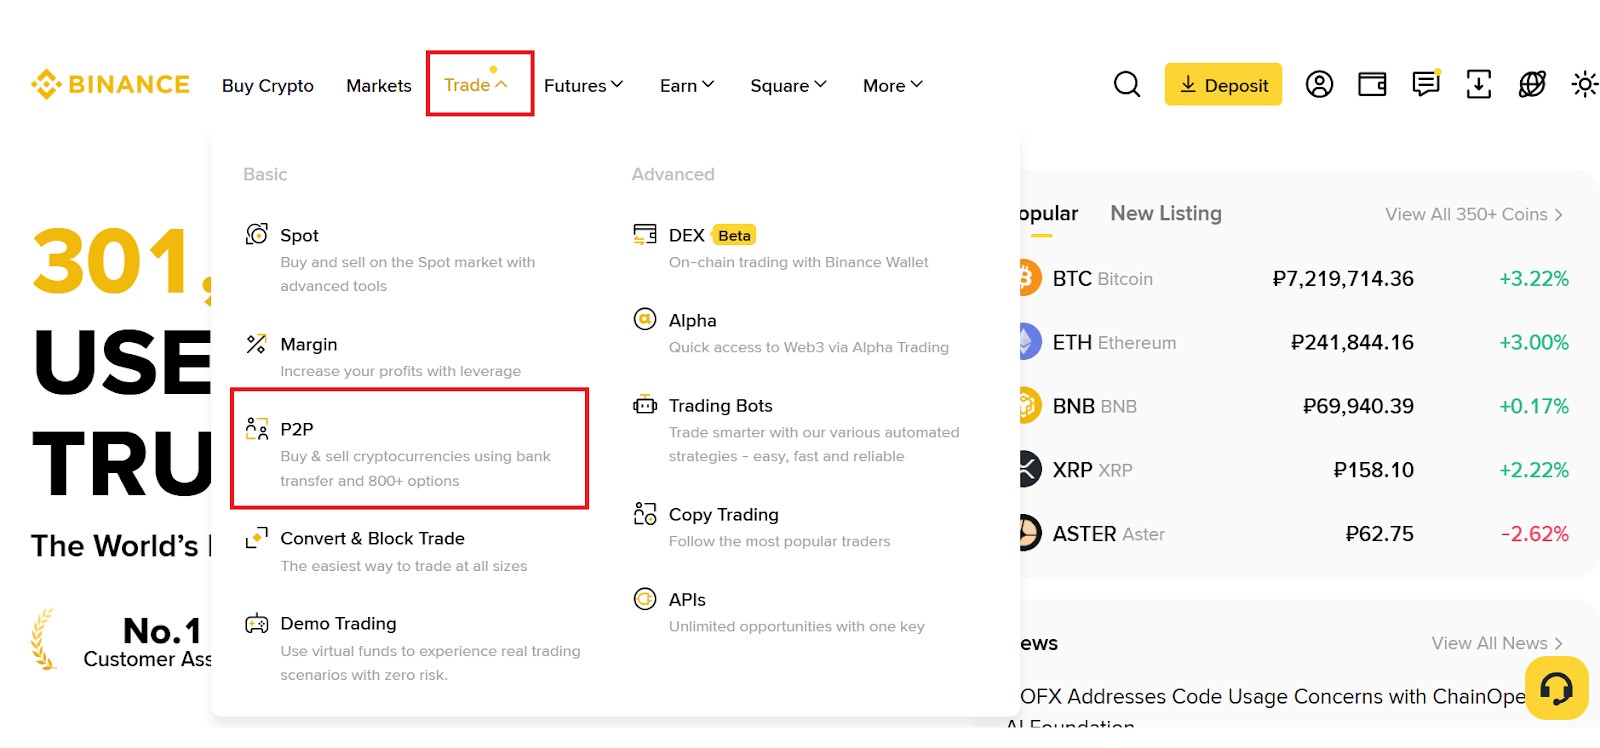Screen dimensions: 1600x748
Task: Open the user profile icon
Action: (x=1319, y=84)
